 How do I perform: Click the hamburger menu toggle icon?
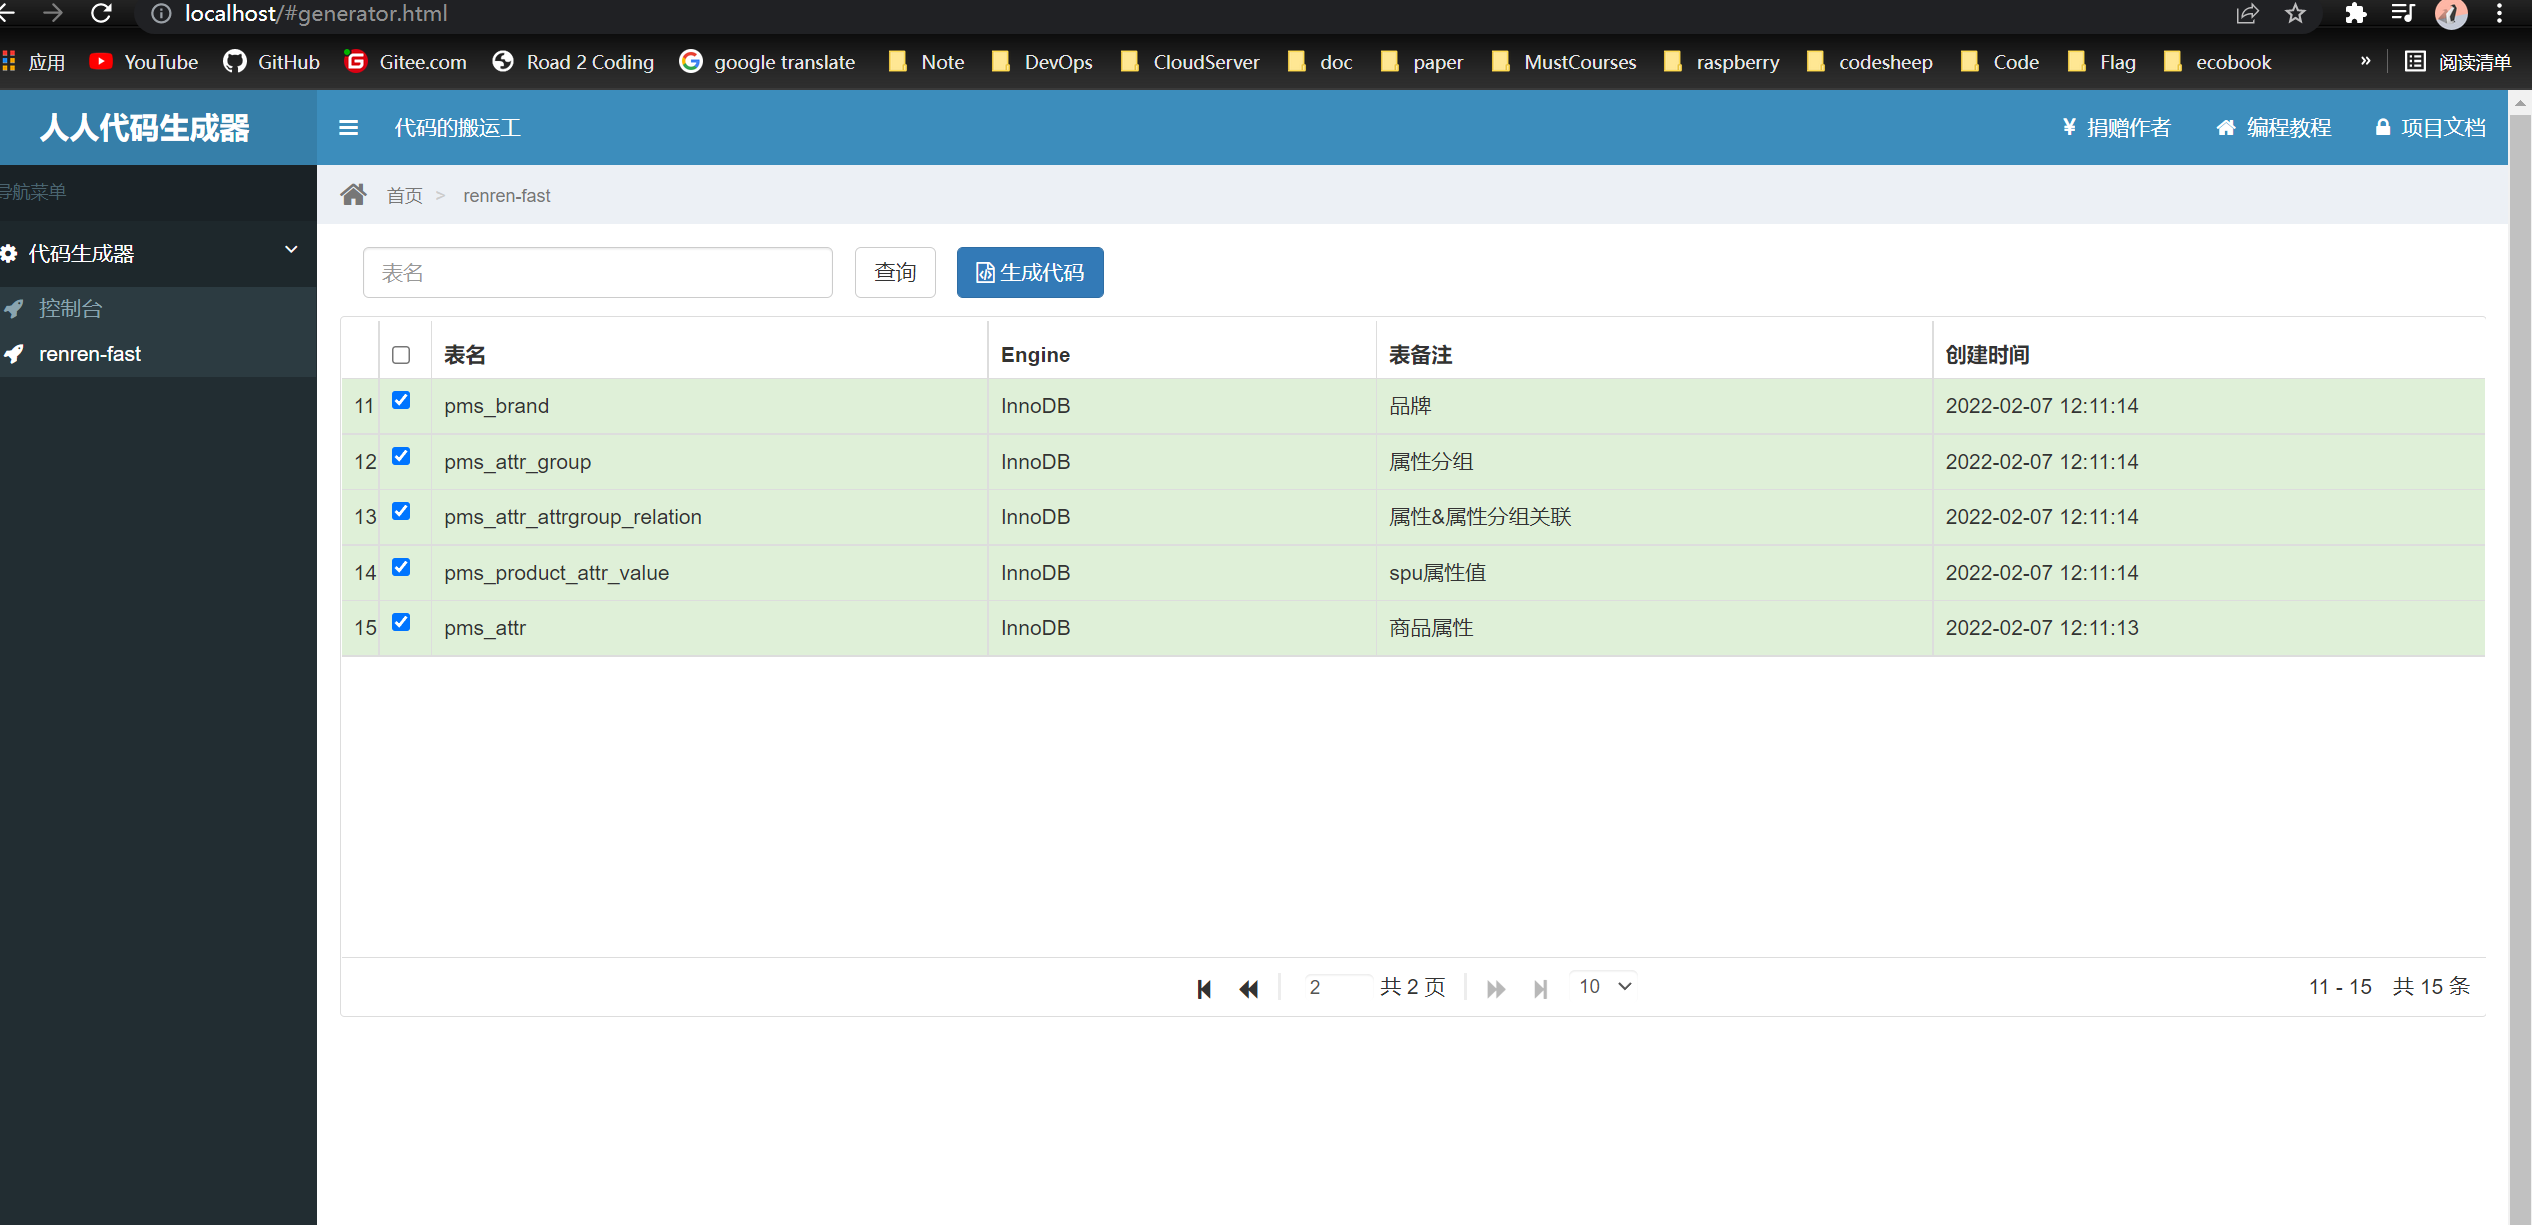pyautogui.click(x=348, y=128)
